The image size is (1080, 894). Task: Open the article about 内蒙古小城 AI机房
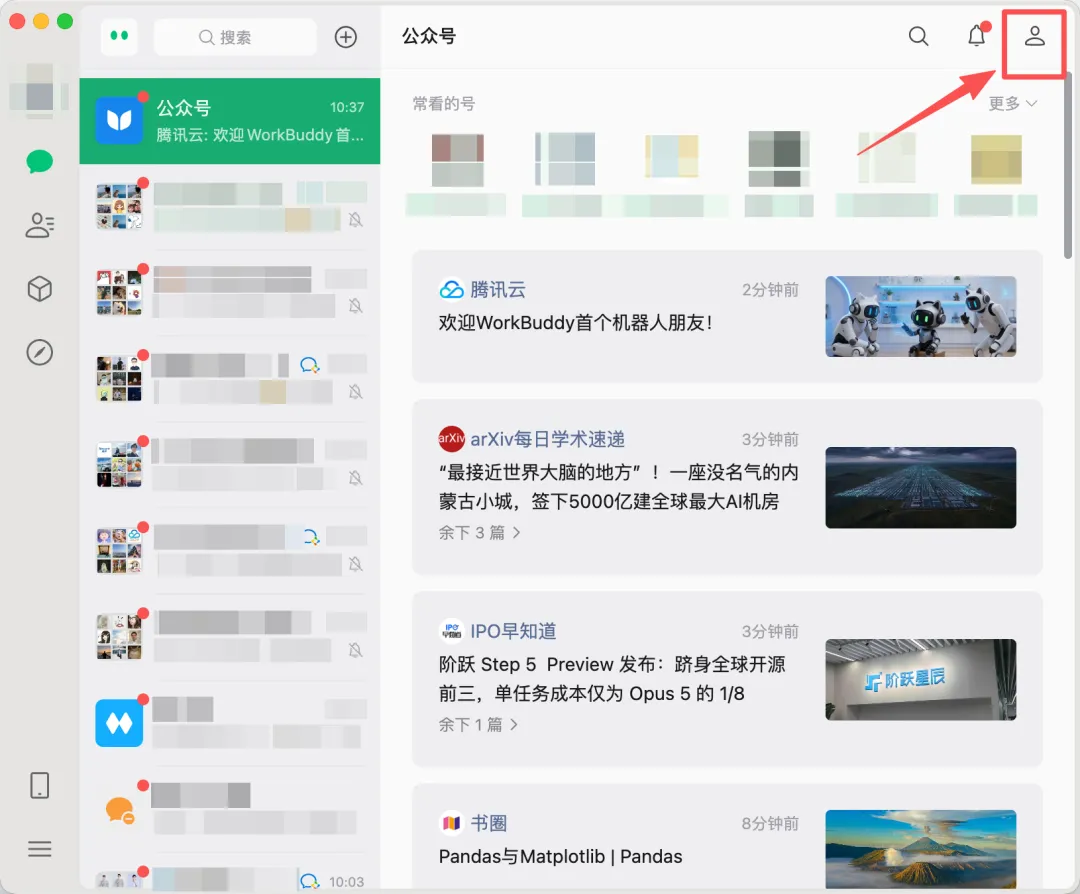coord(619,486)
